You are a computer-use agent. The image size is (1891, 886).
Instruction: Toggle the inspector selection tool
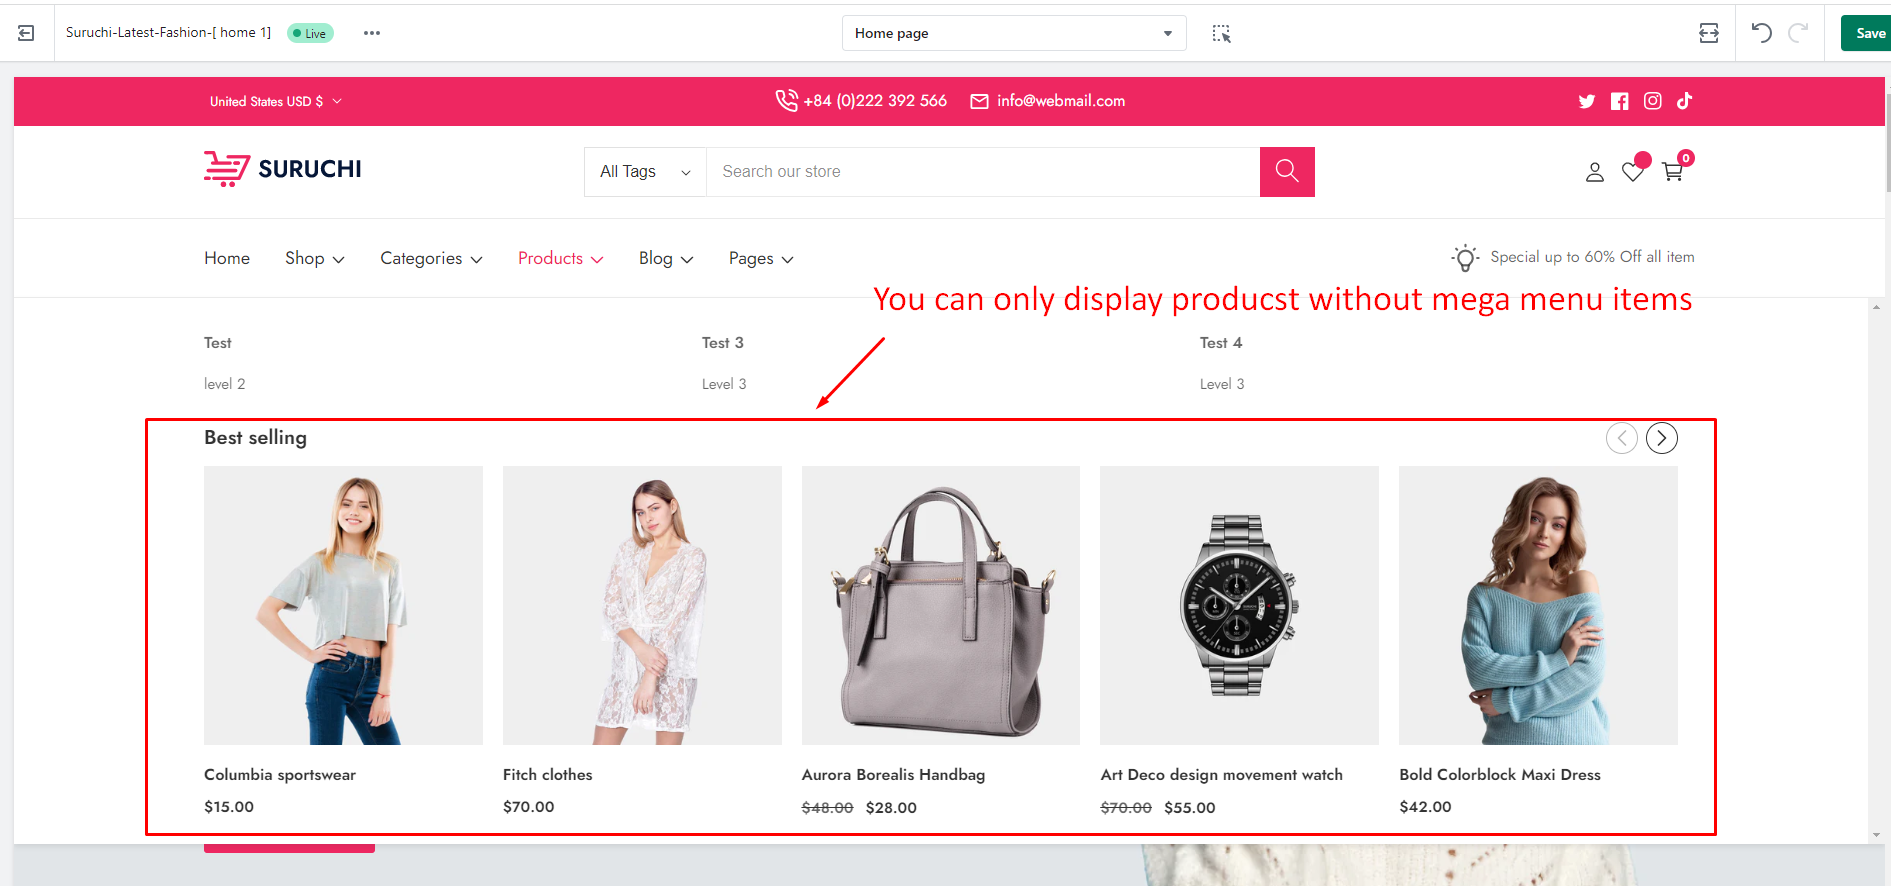(x=1221, y=33)
